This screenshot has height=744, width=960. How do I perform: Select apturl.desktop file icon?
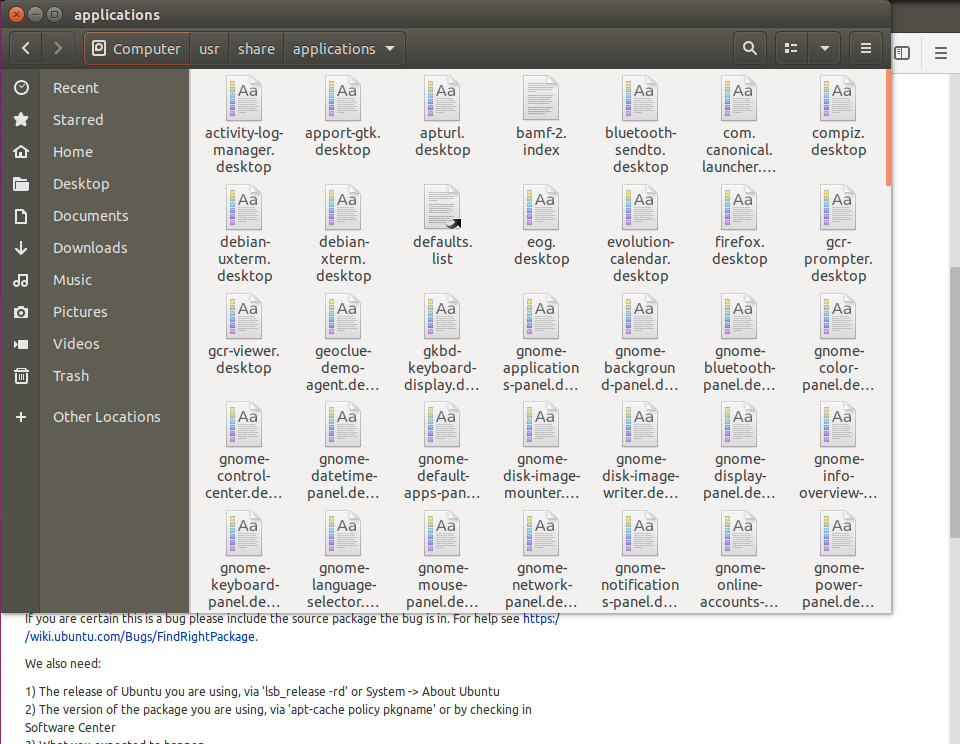[442, 98]
